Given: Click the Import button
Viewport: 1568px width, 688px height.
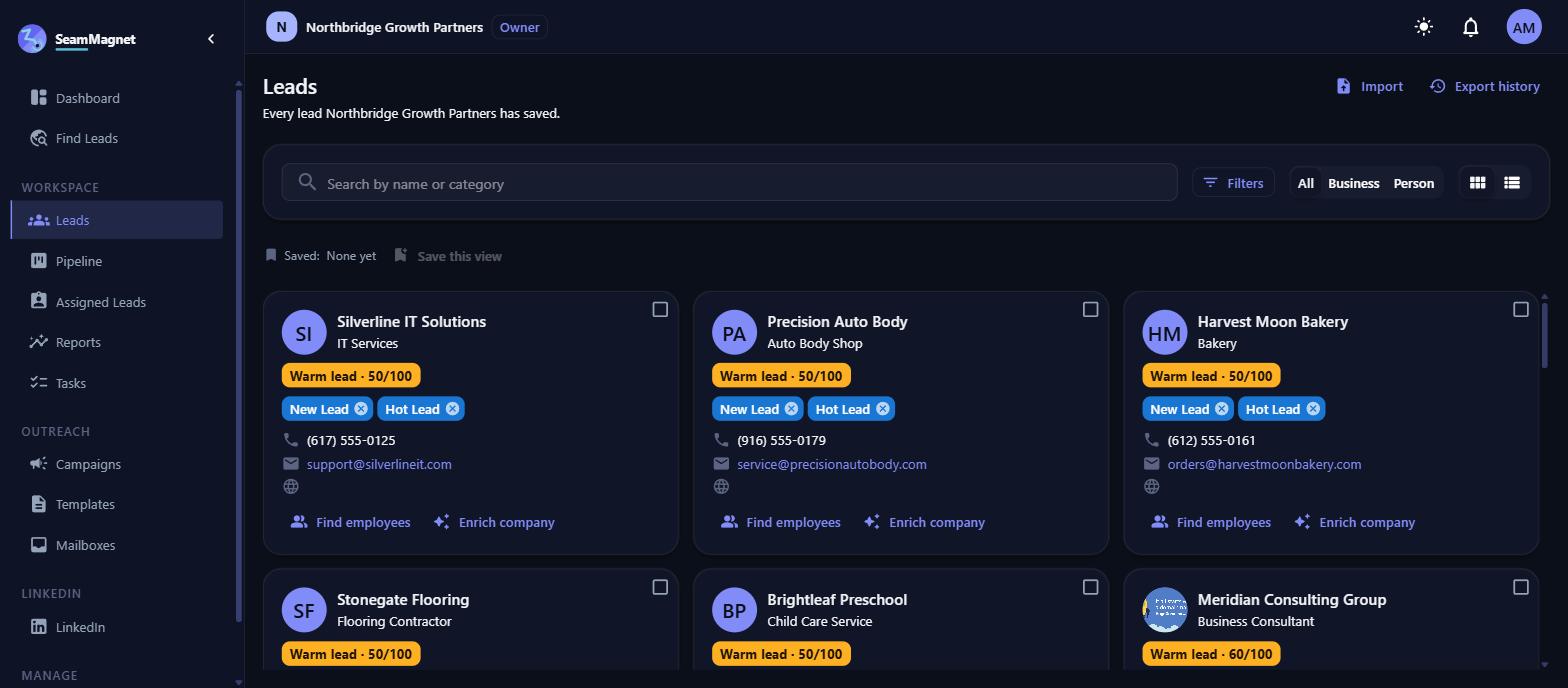Looking at the screenshot, I should [x=1369, y=86].
